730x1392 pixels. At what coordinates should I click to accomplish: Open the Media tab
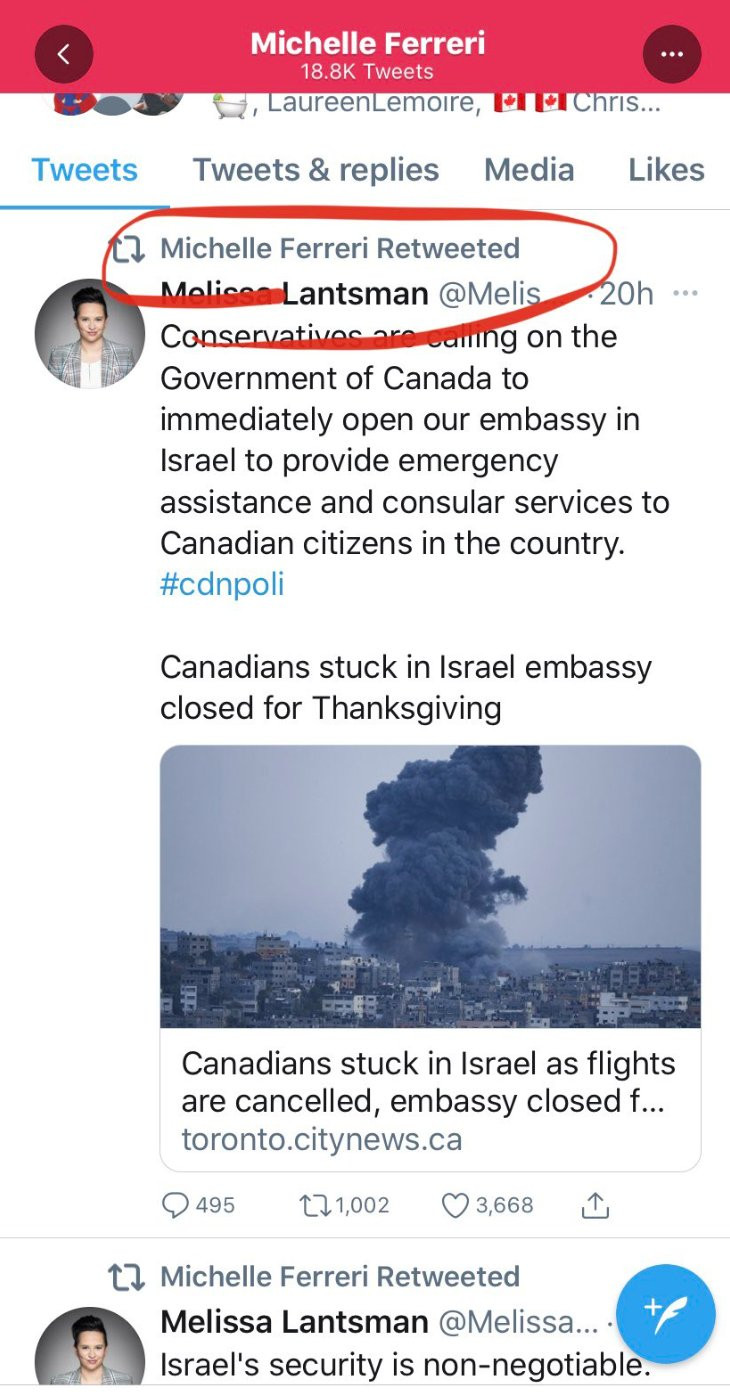tap(529, 170)
